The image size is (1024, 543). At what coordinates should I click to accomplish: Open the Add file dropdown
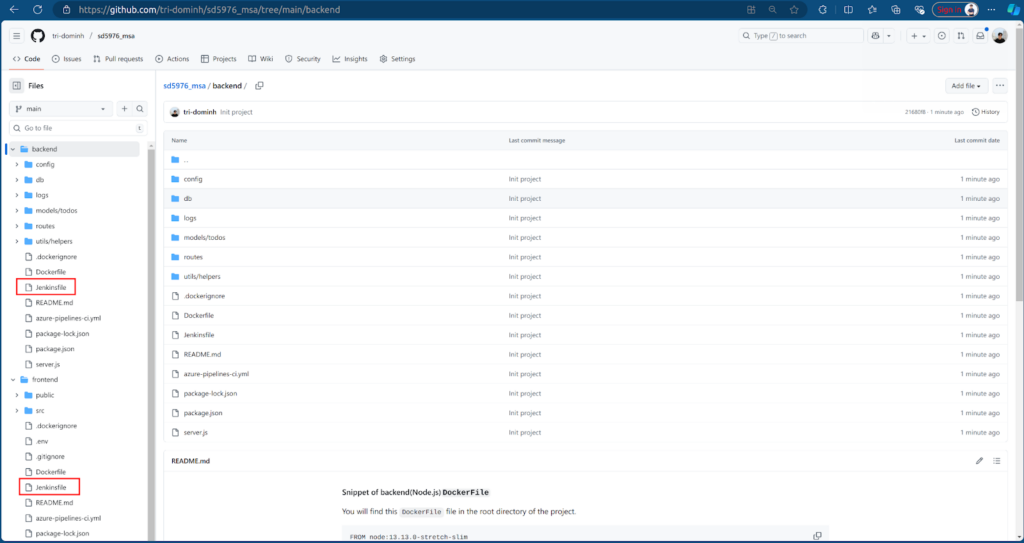(966, 86)
